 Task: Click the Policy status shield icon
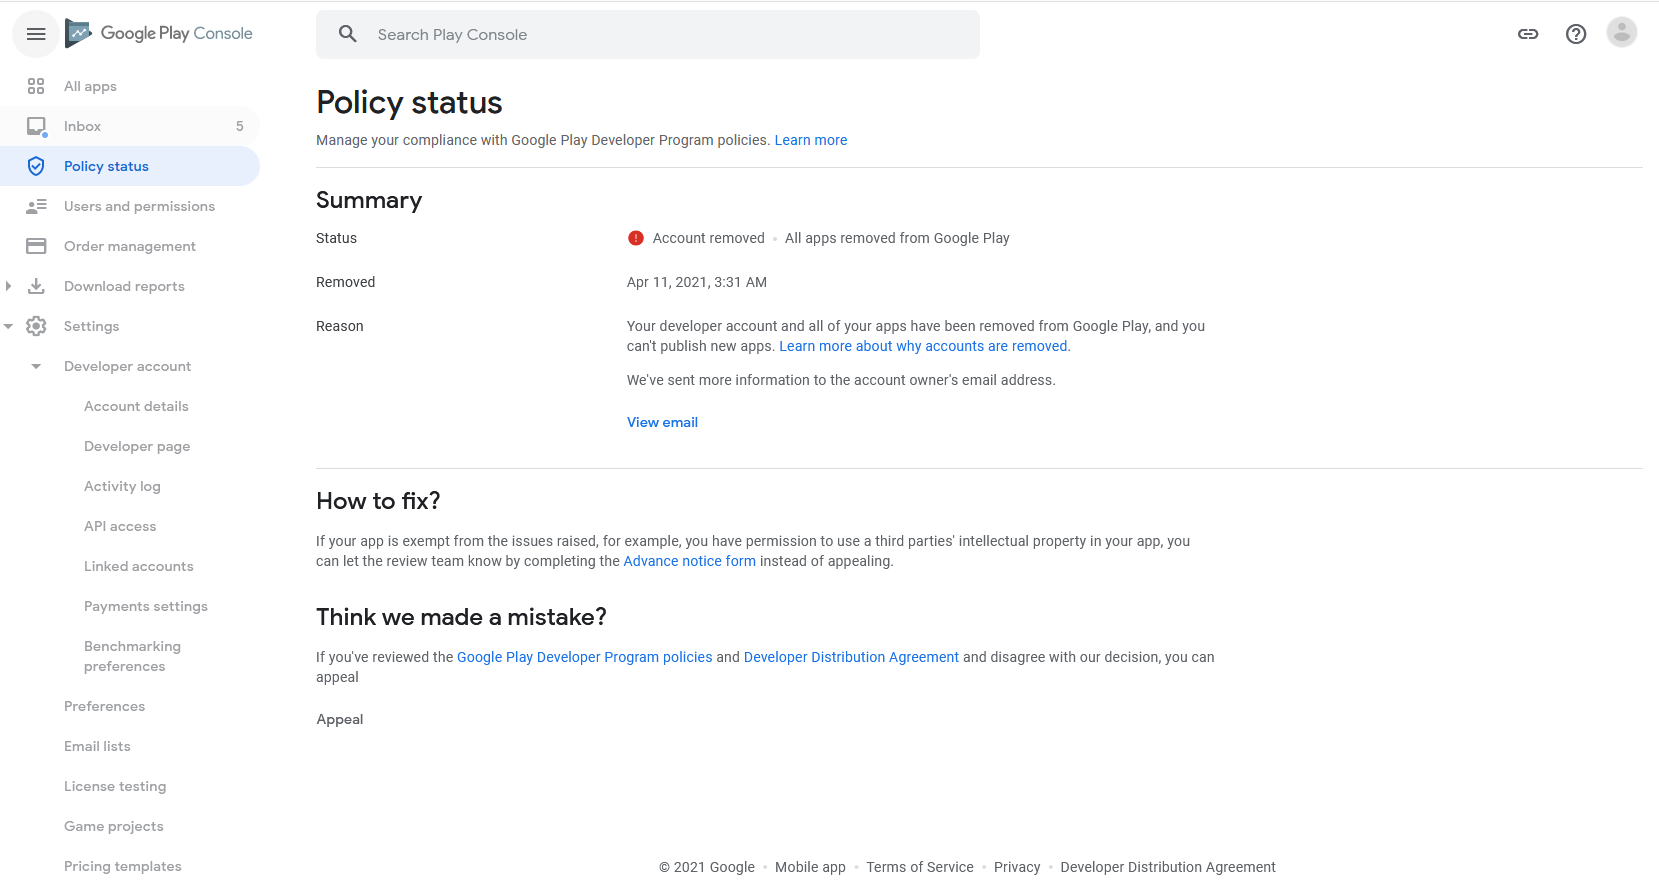[x=36, y=166]
